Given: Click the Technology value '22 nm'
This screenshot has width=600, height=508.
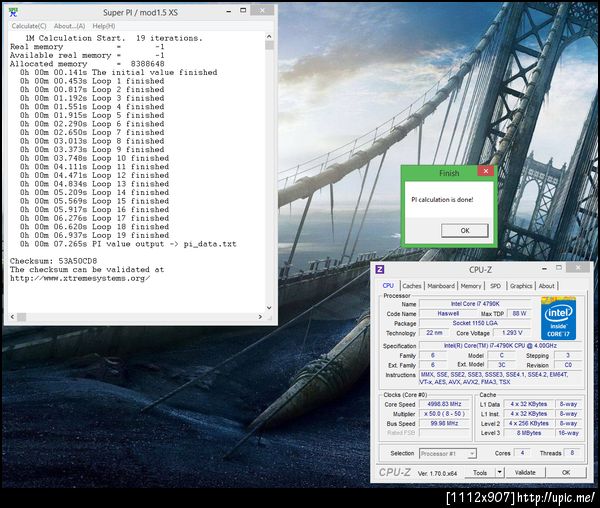Looking at the screenshot, I should tap(434, 333).
